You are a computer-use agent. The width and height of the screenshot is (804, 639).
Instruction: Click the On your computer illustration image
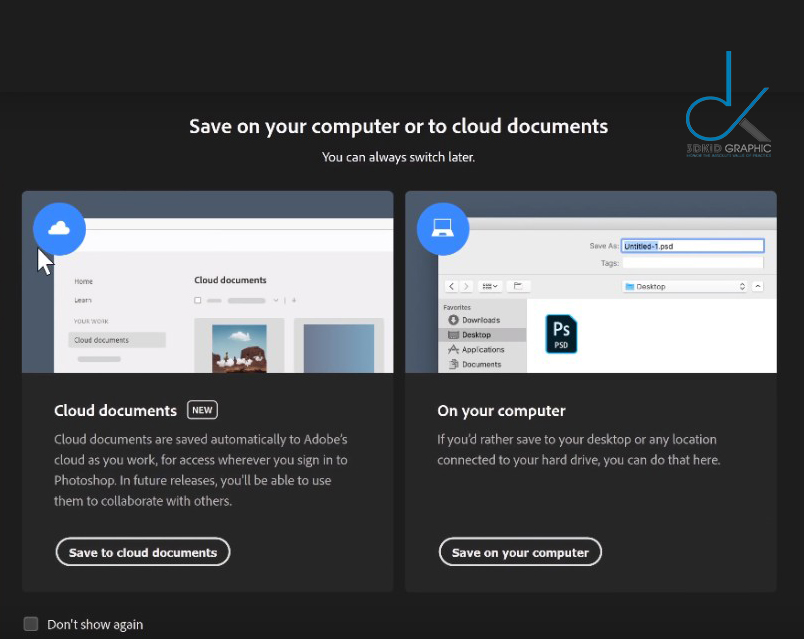tap(591, 282)
